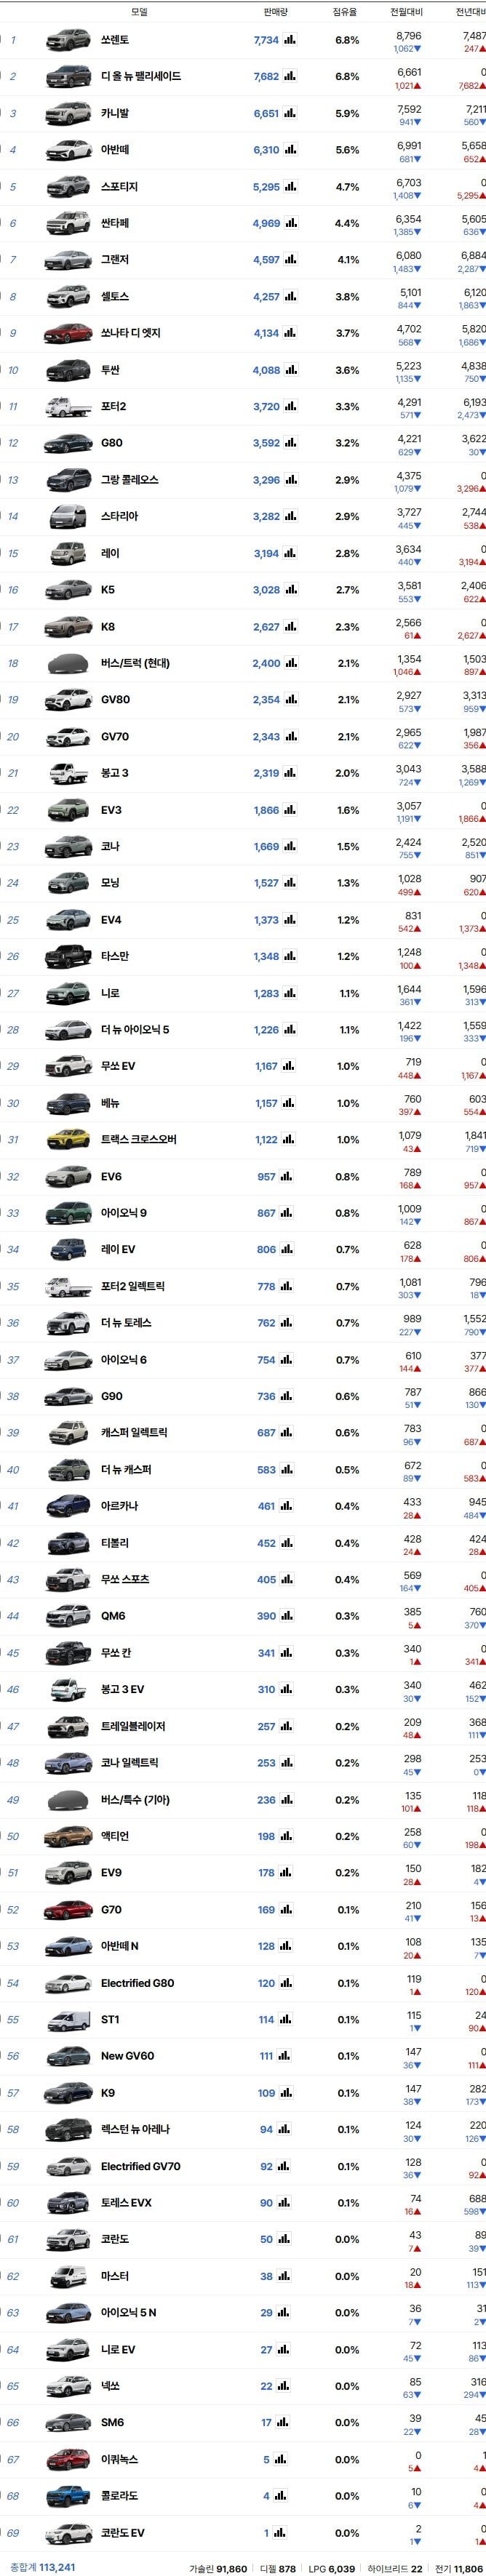Open the sales chart icon for EV3
The width and height of the screenshot is (486, 2576).
point(290,810)
